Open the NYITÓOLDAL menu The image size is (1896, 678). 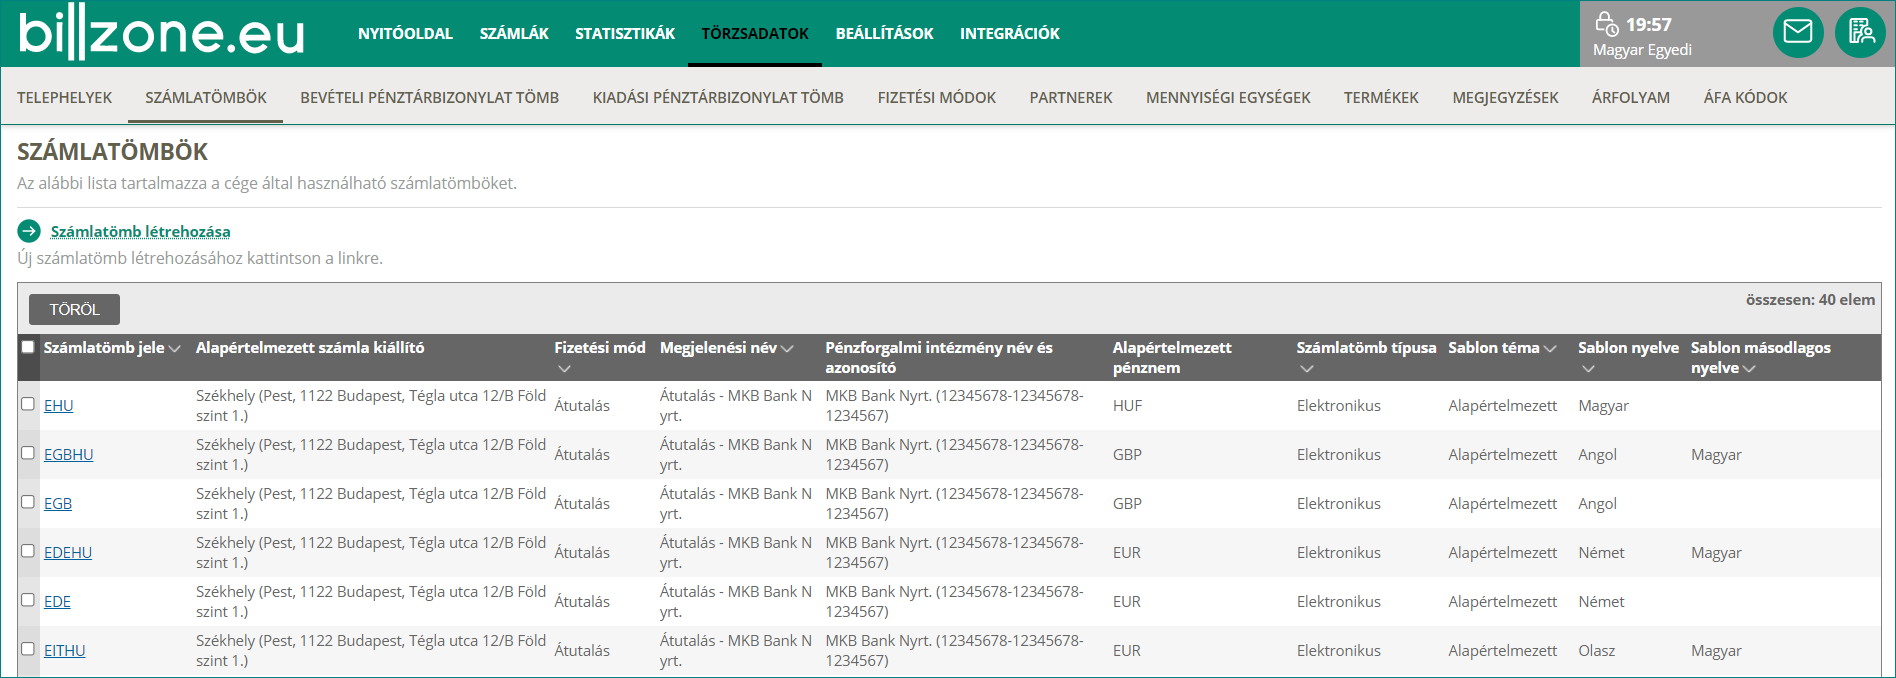(x=405, y=34)
